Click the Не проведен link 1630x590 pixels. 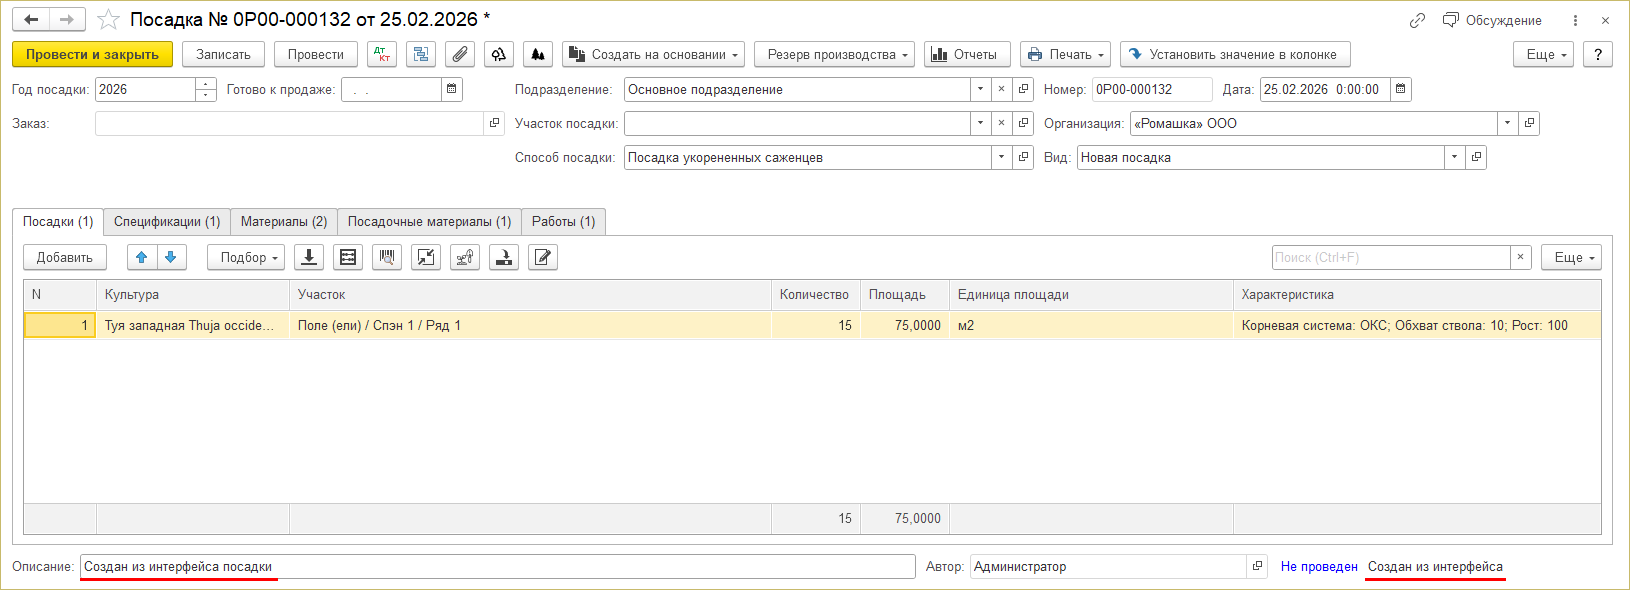click(x=1319, y=567)
